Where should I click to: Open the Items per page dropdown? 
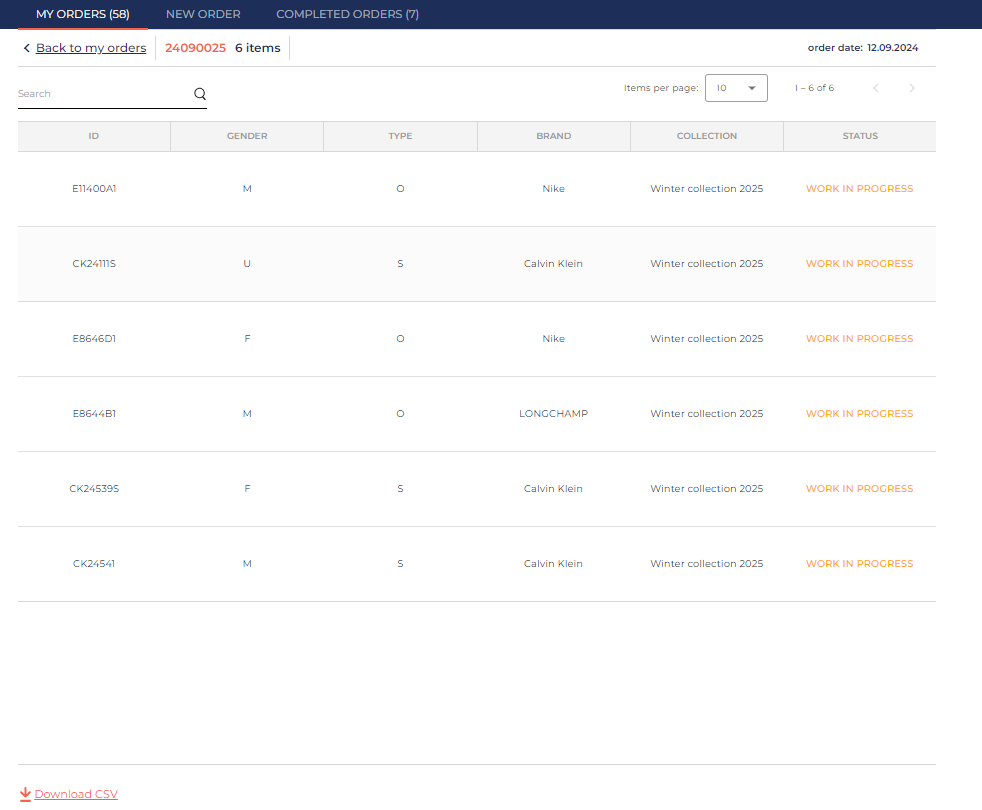tap(736, 88)
